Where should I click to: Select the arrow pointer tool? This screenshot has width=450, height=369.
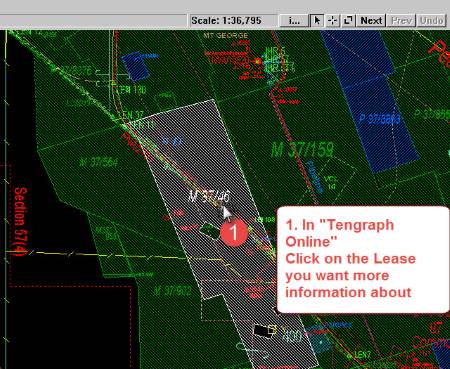point(317,21)
